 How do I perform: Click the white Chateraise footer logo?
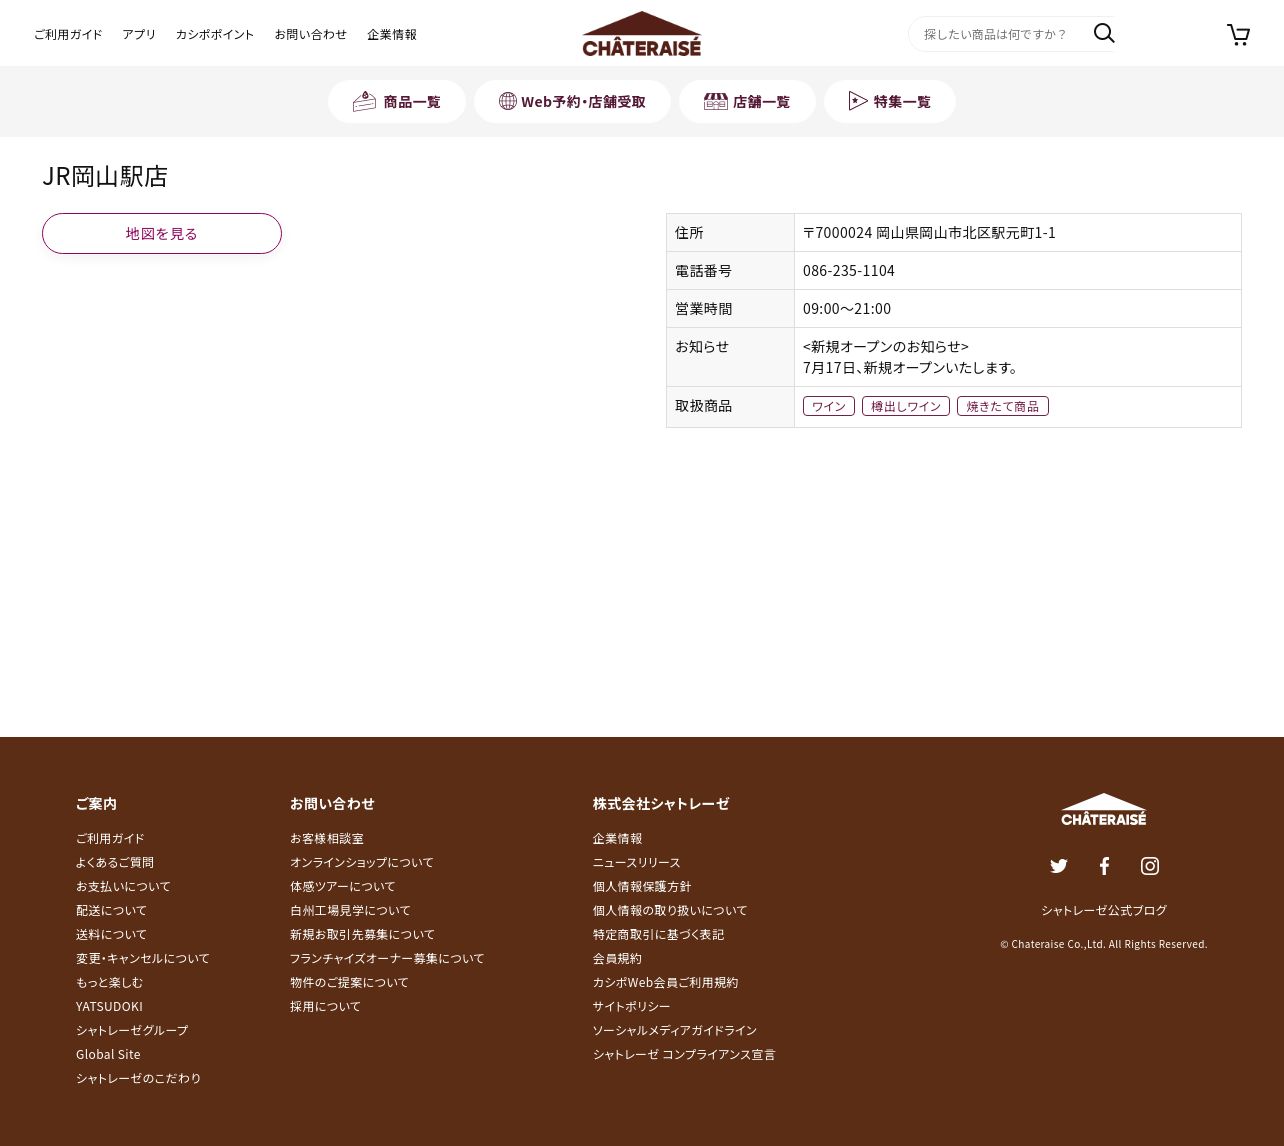(1104, 809)
